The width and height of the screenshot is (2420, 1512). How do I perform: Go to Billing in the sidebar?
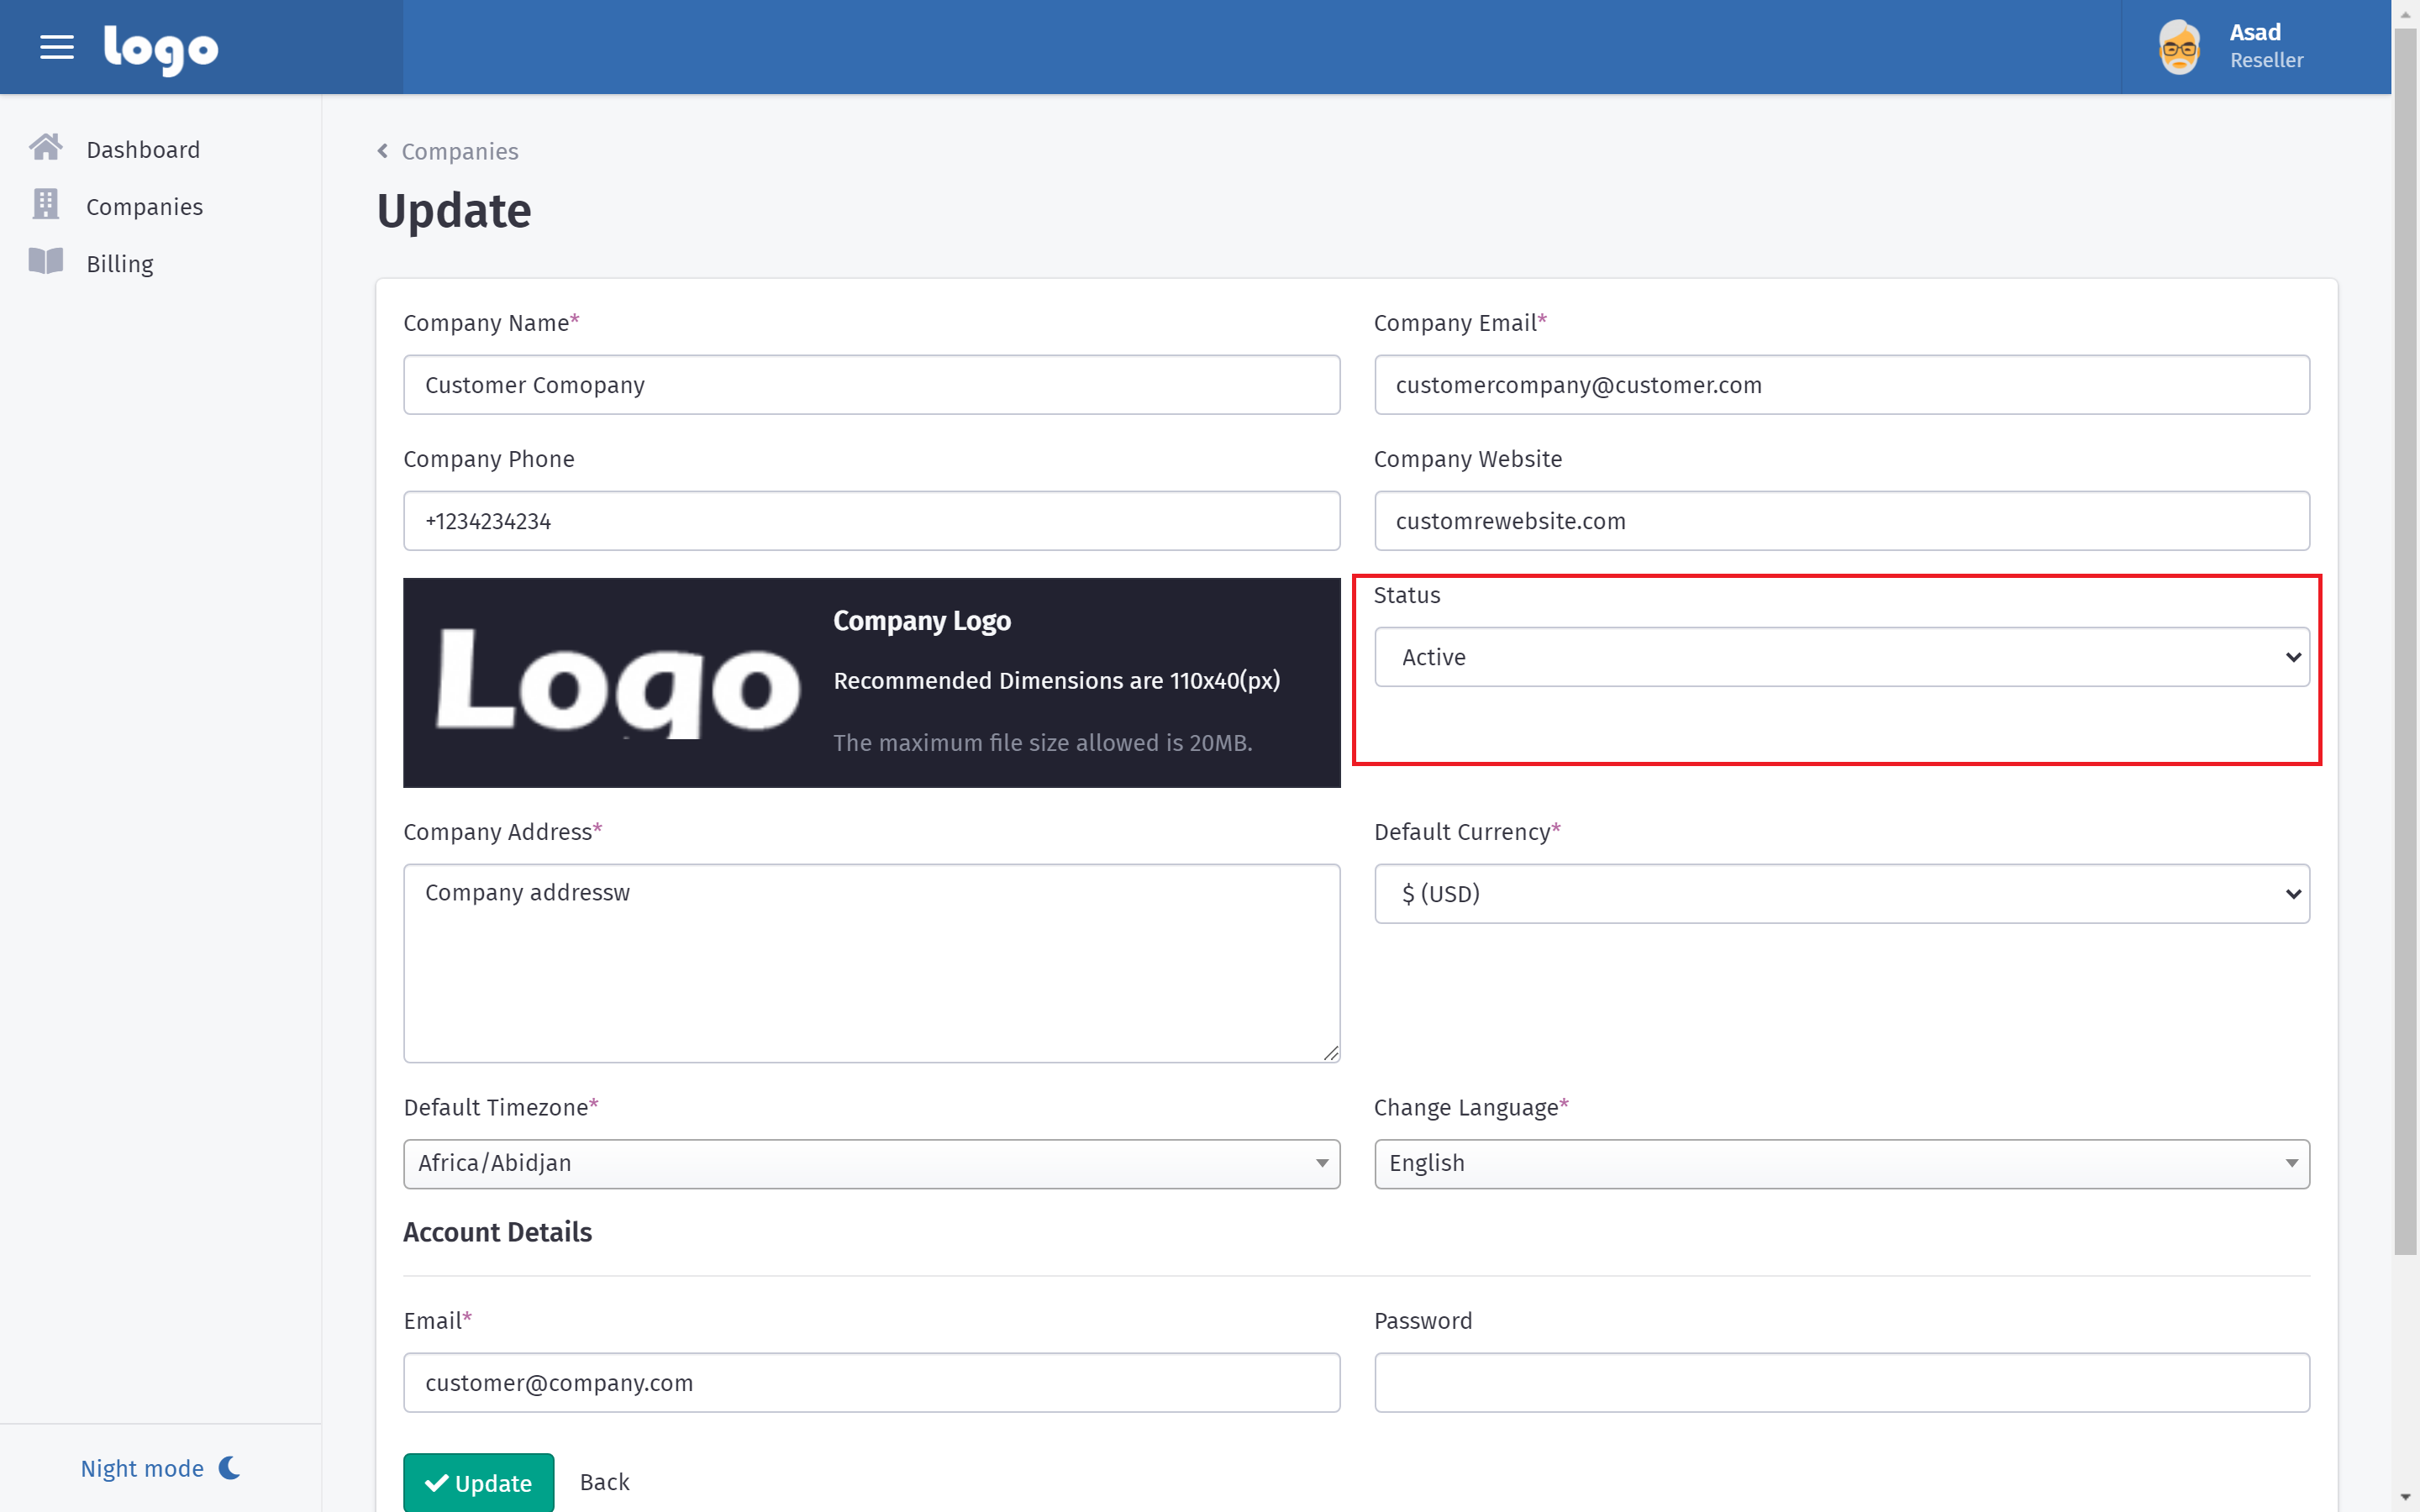(120, 264)
